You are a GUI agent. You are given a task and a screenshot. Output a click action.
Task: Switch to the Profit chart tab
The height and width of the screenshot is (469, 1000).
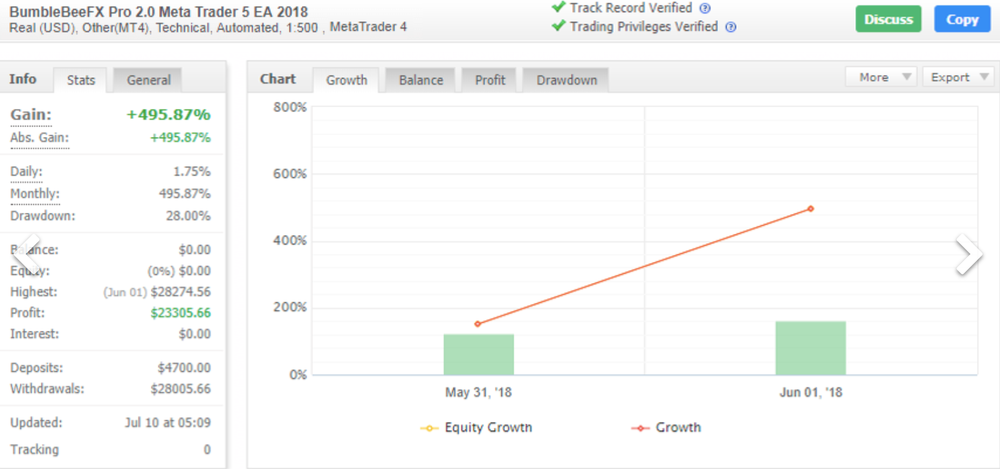tap(490, 80)
